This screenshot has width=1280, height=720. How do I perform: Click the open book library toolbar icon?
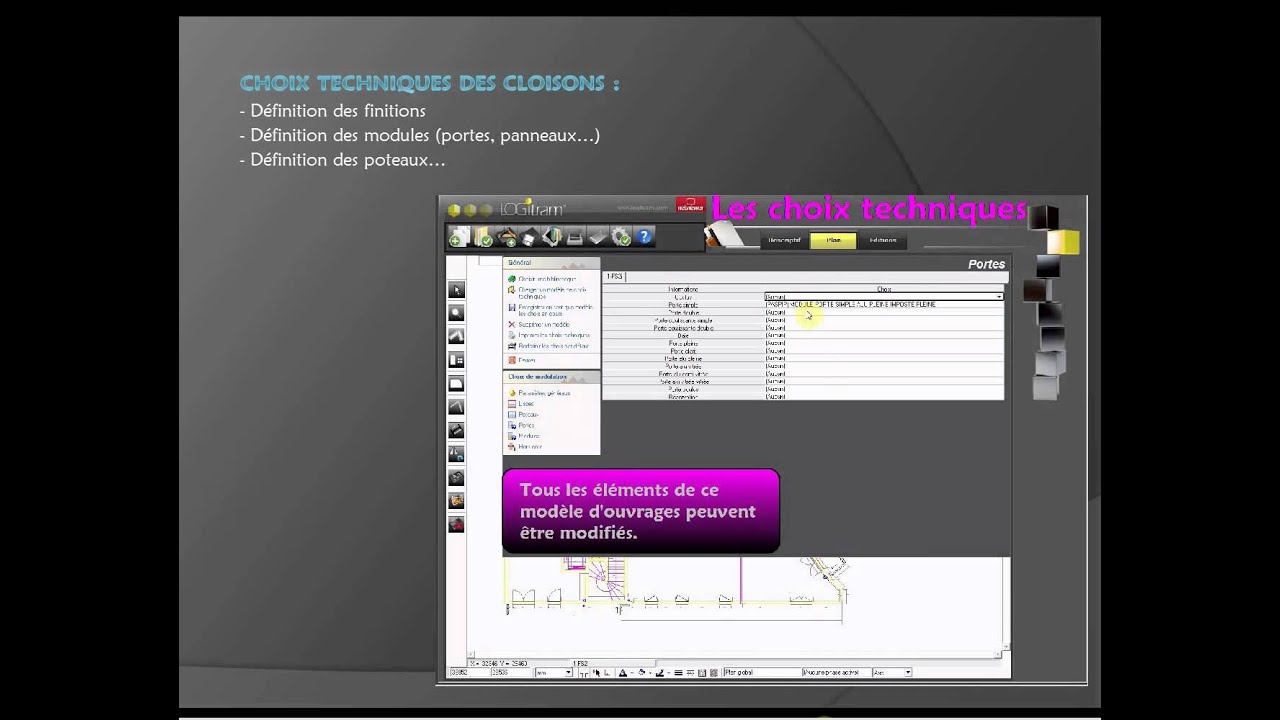pos(552,237)
